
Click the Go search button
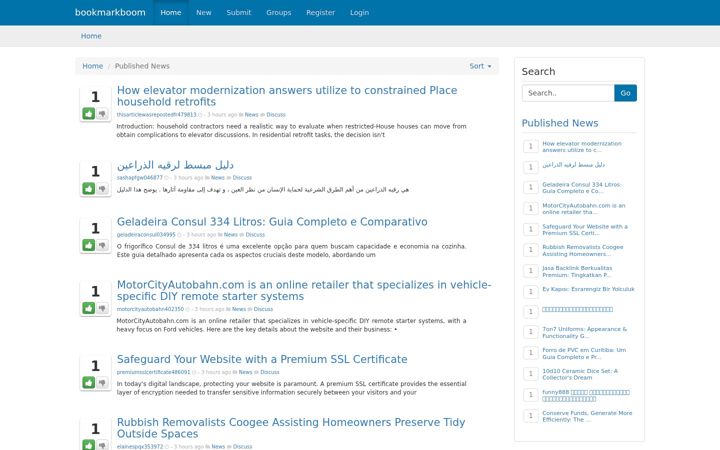click(625, 93)
